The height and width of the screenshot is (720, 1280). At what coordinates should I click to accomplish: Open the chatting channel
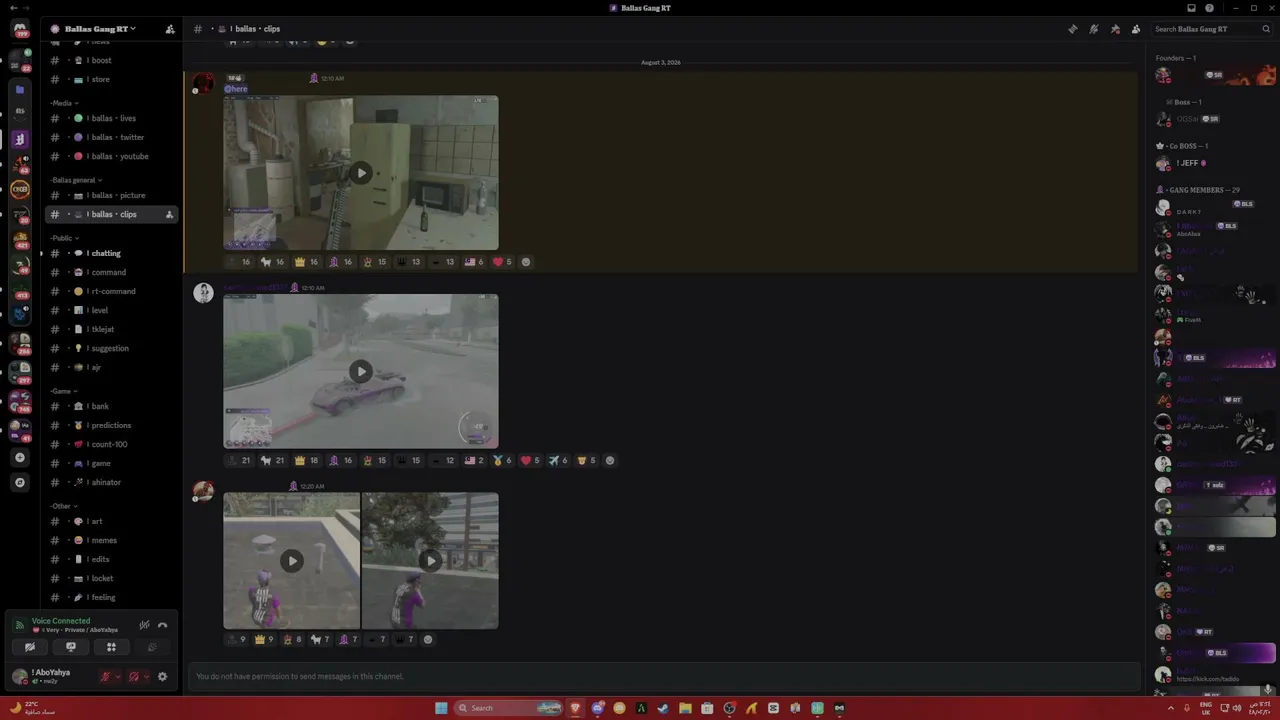click(x=112, y=253)
